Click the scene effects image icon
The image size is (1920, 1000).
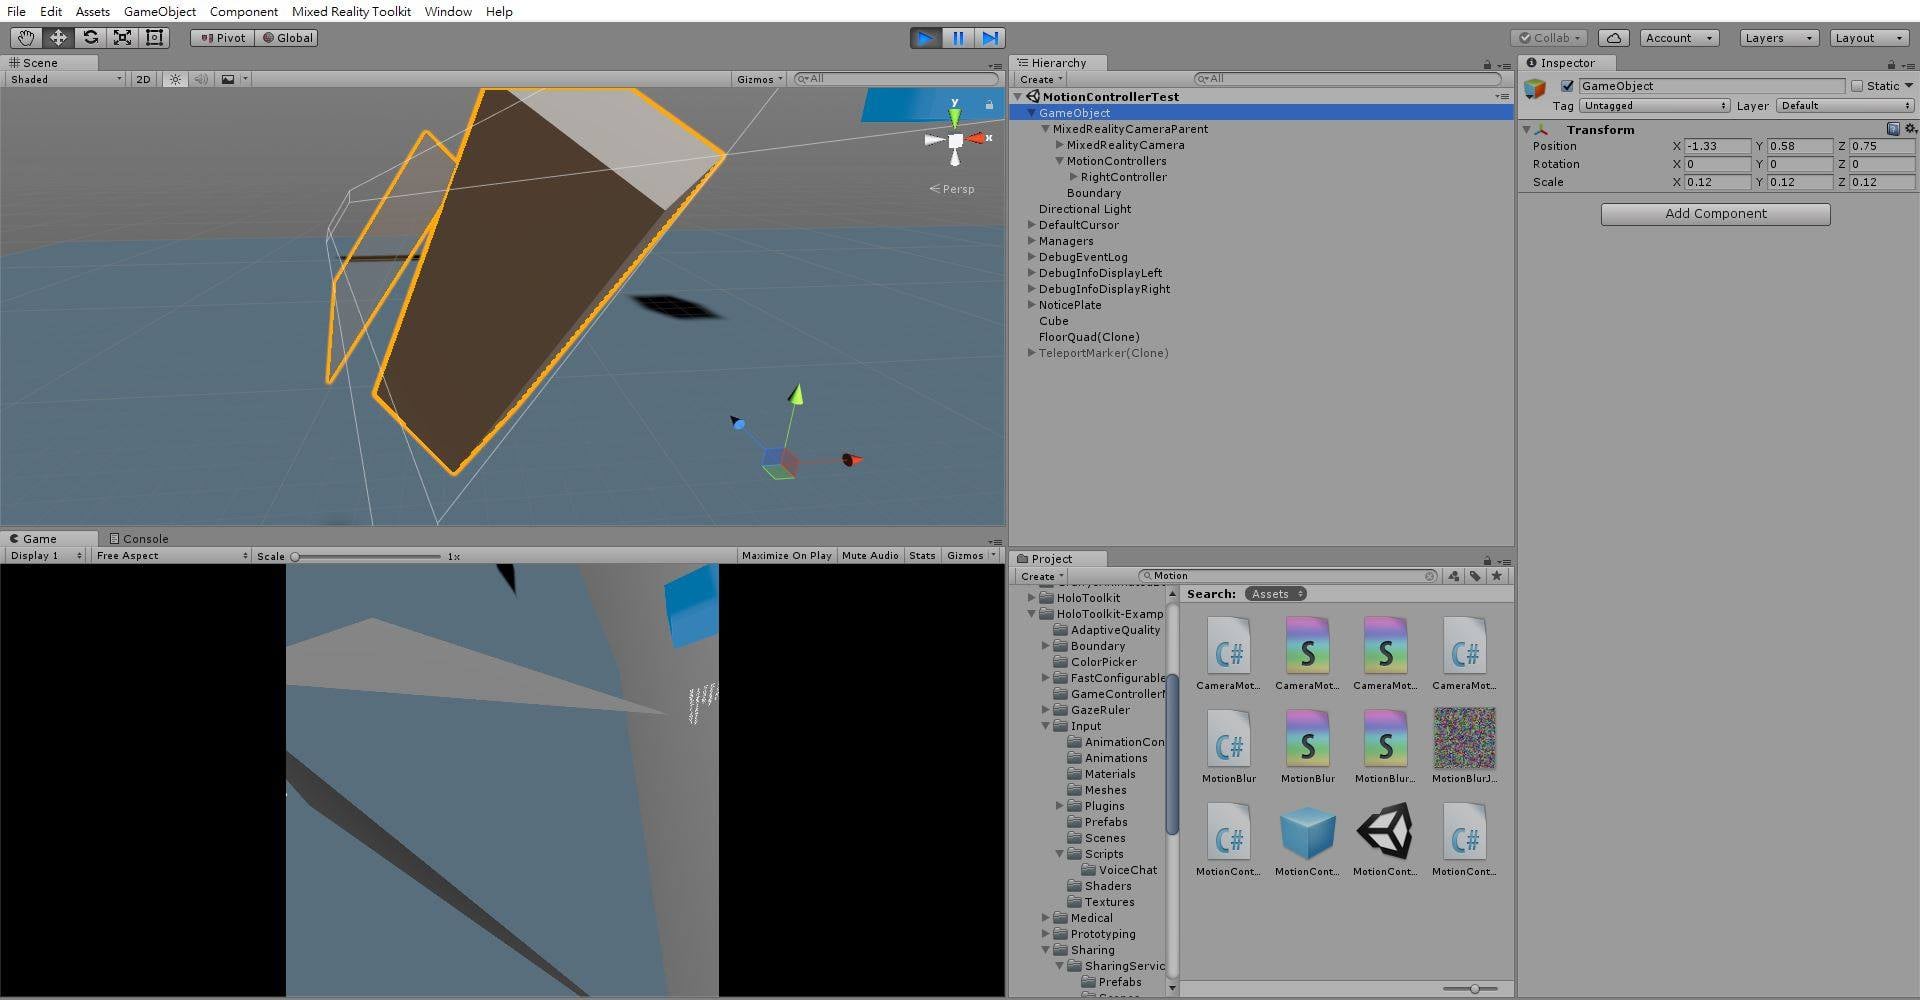(228, 79)
